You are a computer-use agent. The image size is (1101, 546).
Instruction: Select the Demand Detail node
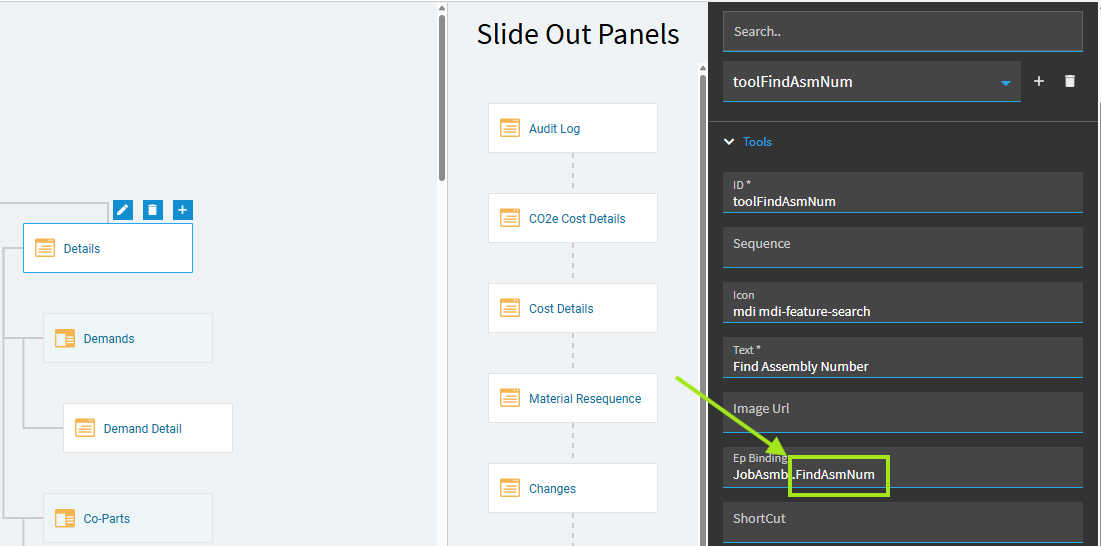[x=143, y=428]
